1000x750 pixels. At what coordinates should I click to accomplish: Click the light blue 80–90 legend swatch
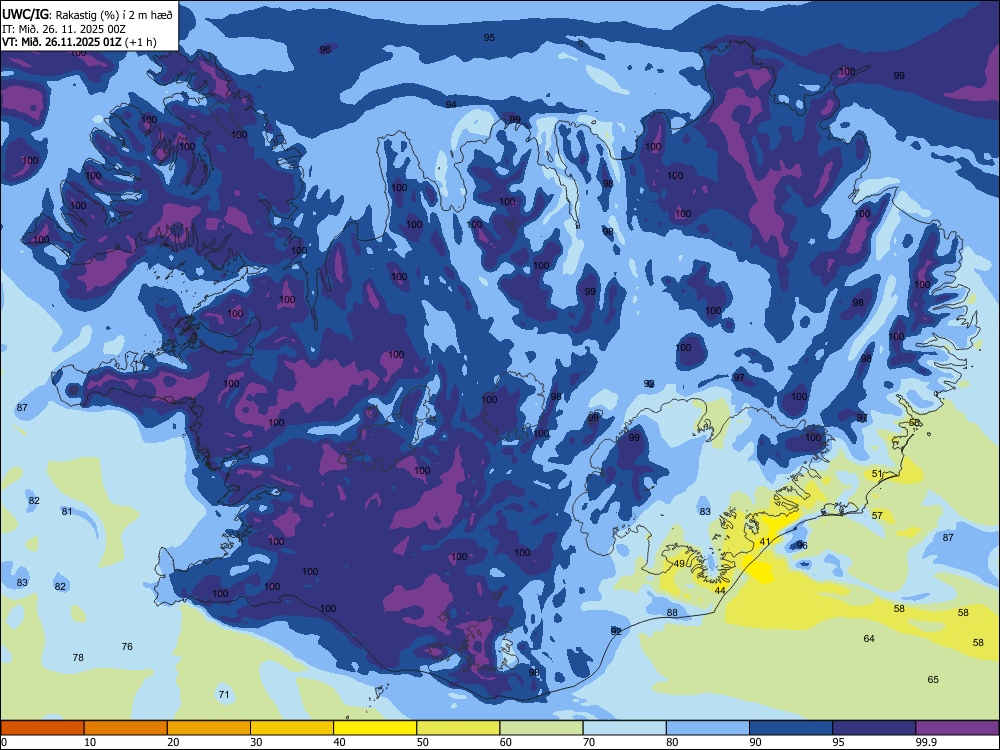(x=708, y=728)
